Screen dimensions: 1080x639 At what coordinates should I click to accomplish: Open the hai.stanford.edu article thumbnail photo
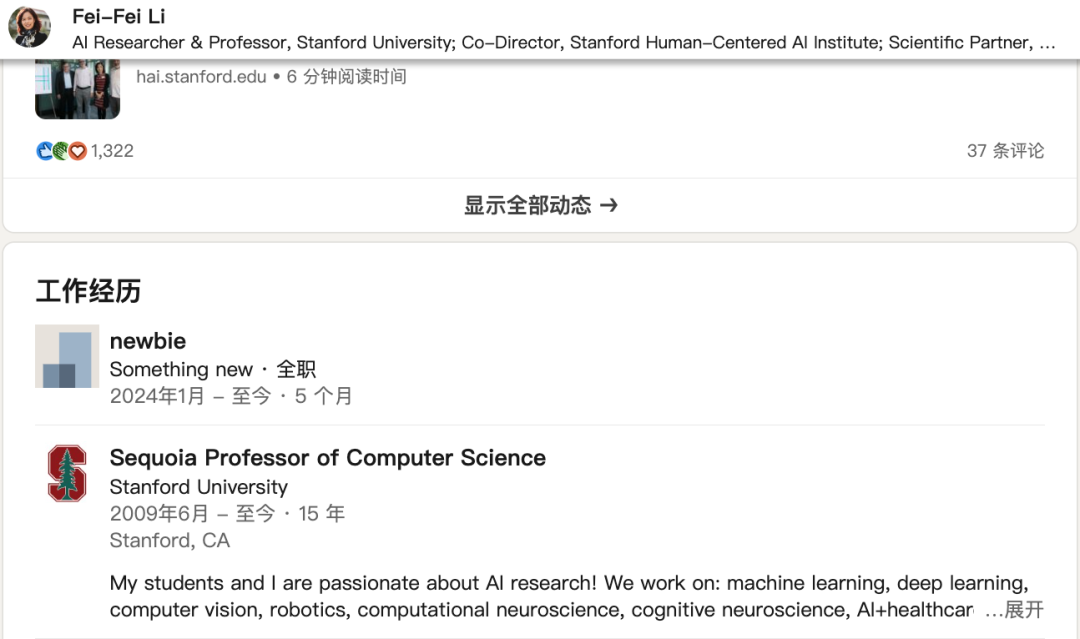[x=77, y=90]
